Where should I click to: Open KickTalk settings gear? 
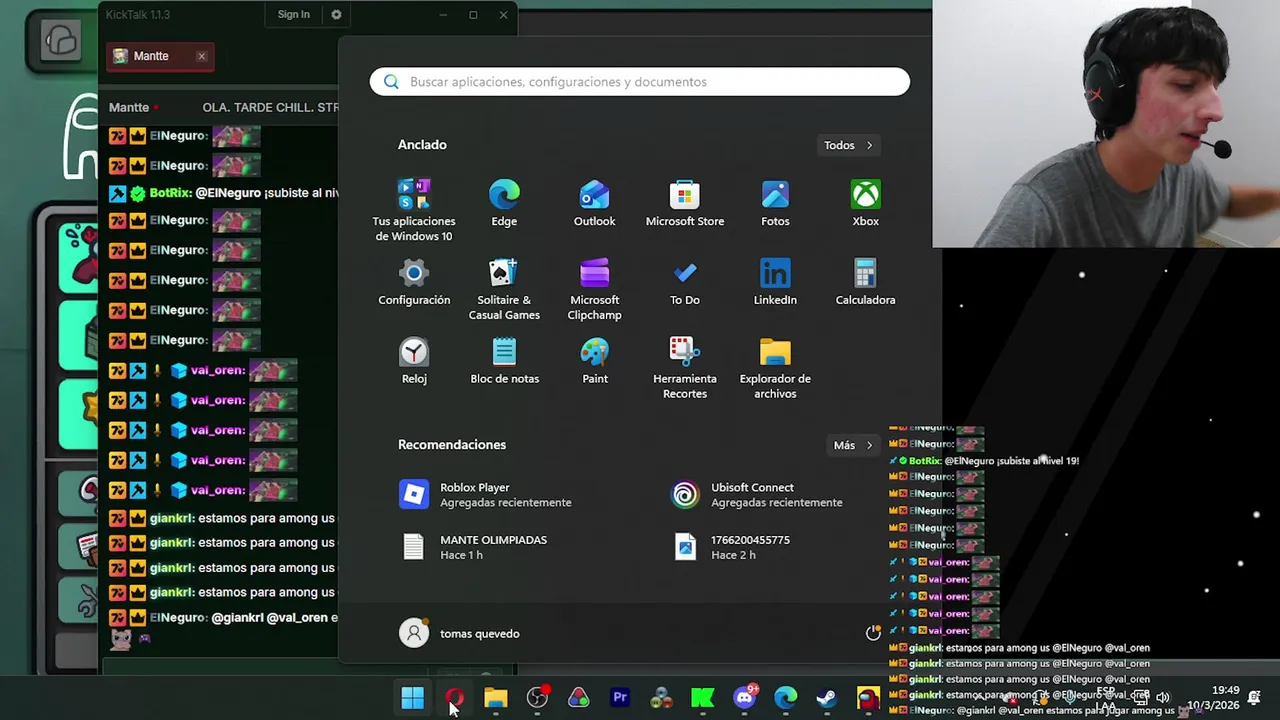pos(336,15)
